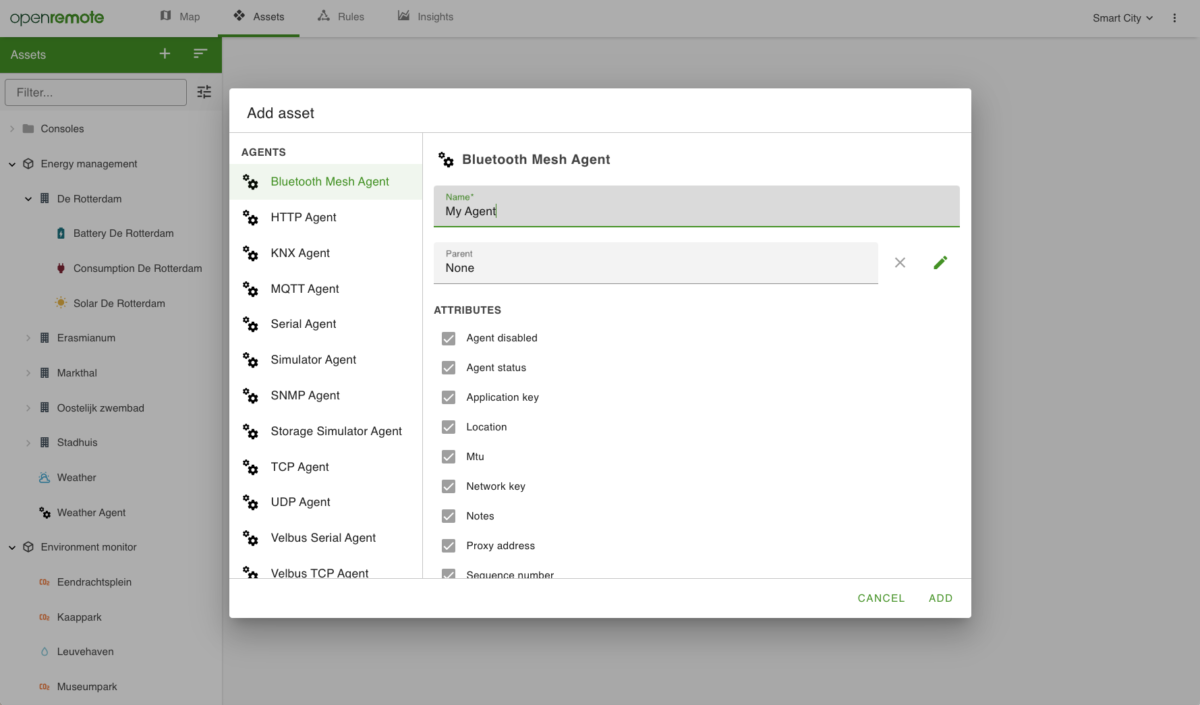Expand the Consoles tree node
The width and height of the screenshot is (1200, 705).
click(x=12, y=129)
